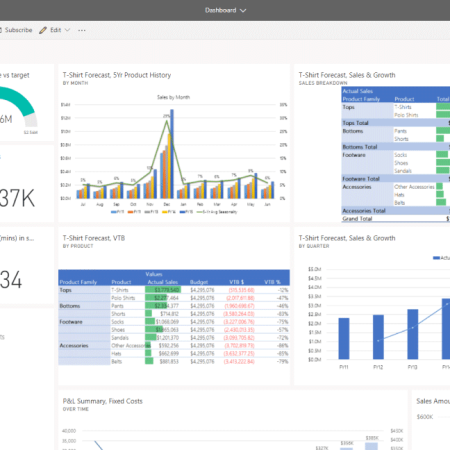Click the FY13 bar in the By Quarter chart
This screenshot has height=450, width=450.
click(413, 334)
